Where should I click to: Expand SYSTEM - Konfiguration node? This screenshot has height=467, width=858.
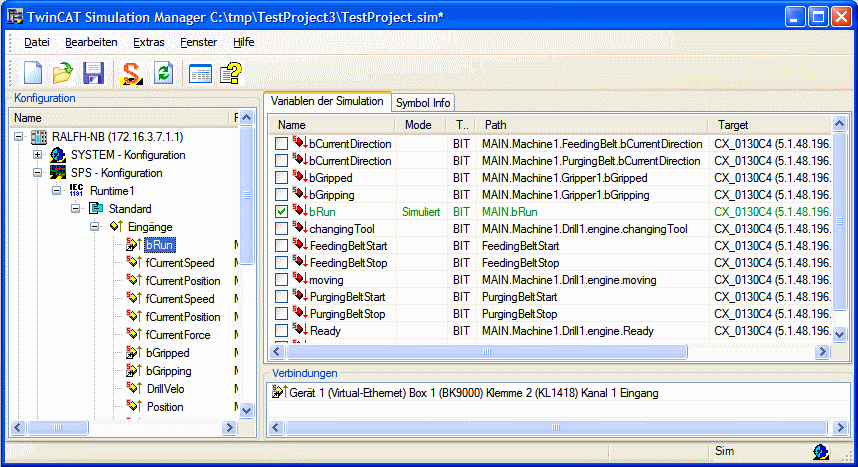pyautogui.click(x=38, y=155)
